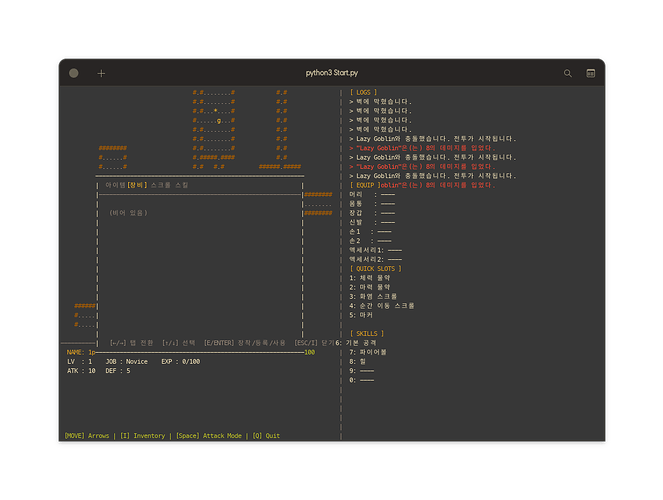Click the [I] Inventory hint in footer
Viewport: 663px width, 500px height.
pyautogui.click(x=143, y=436)
